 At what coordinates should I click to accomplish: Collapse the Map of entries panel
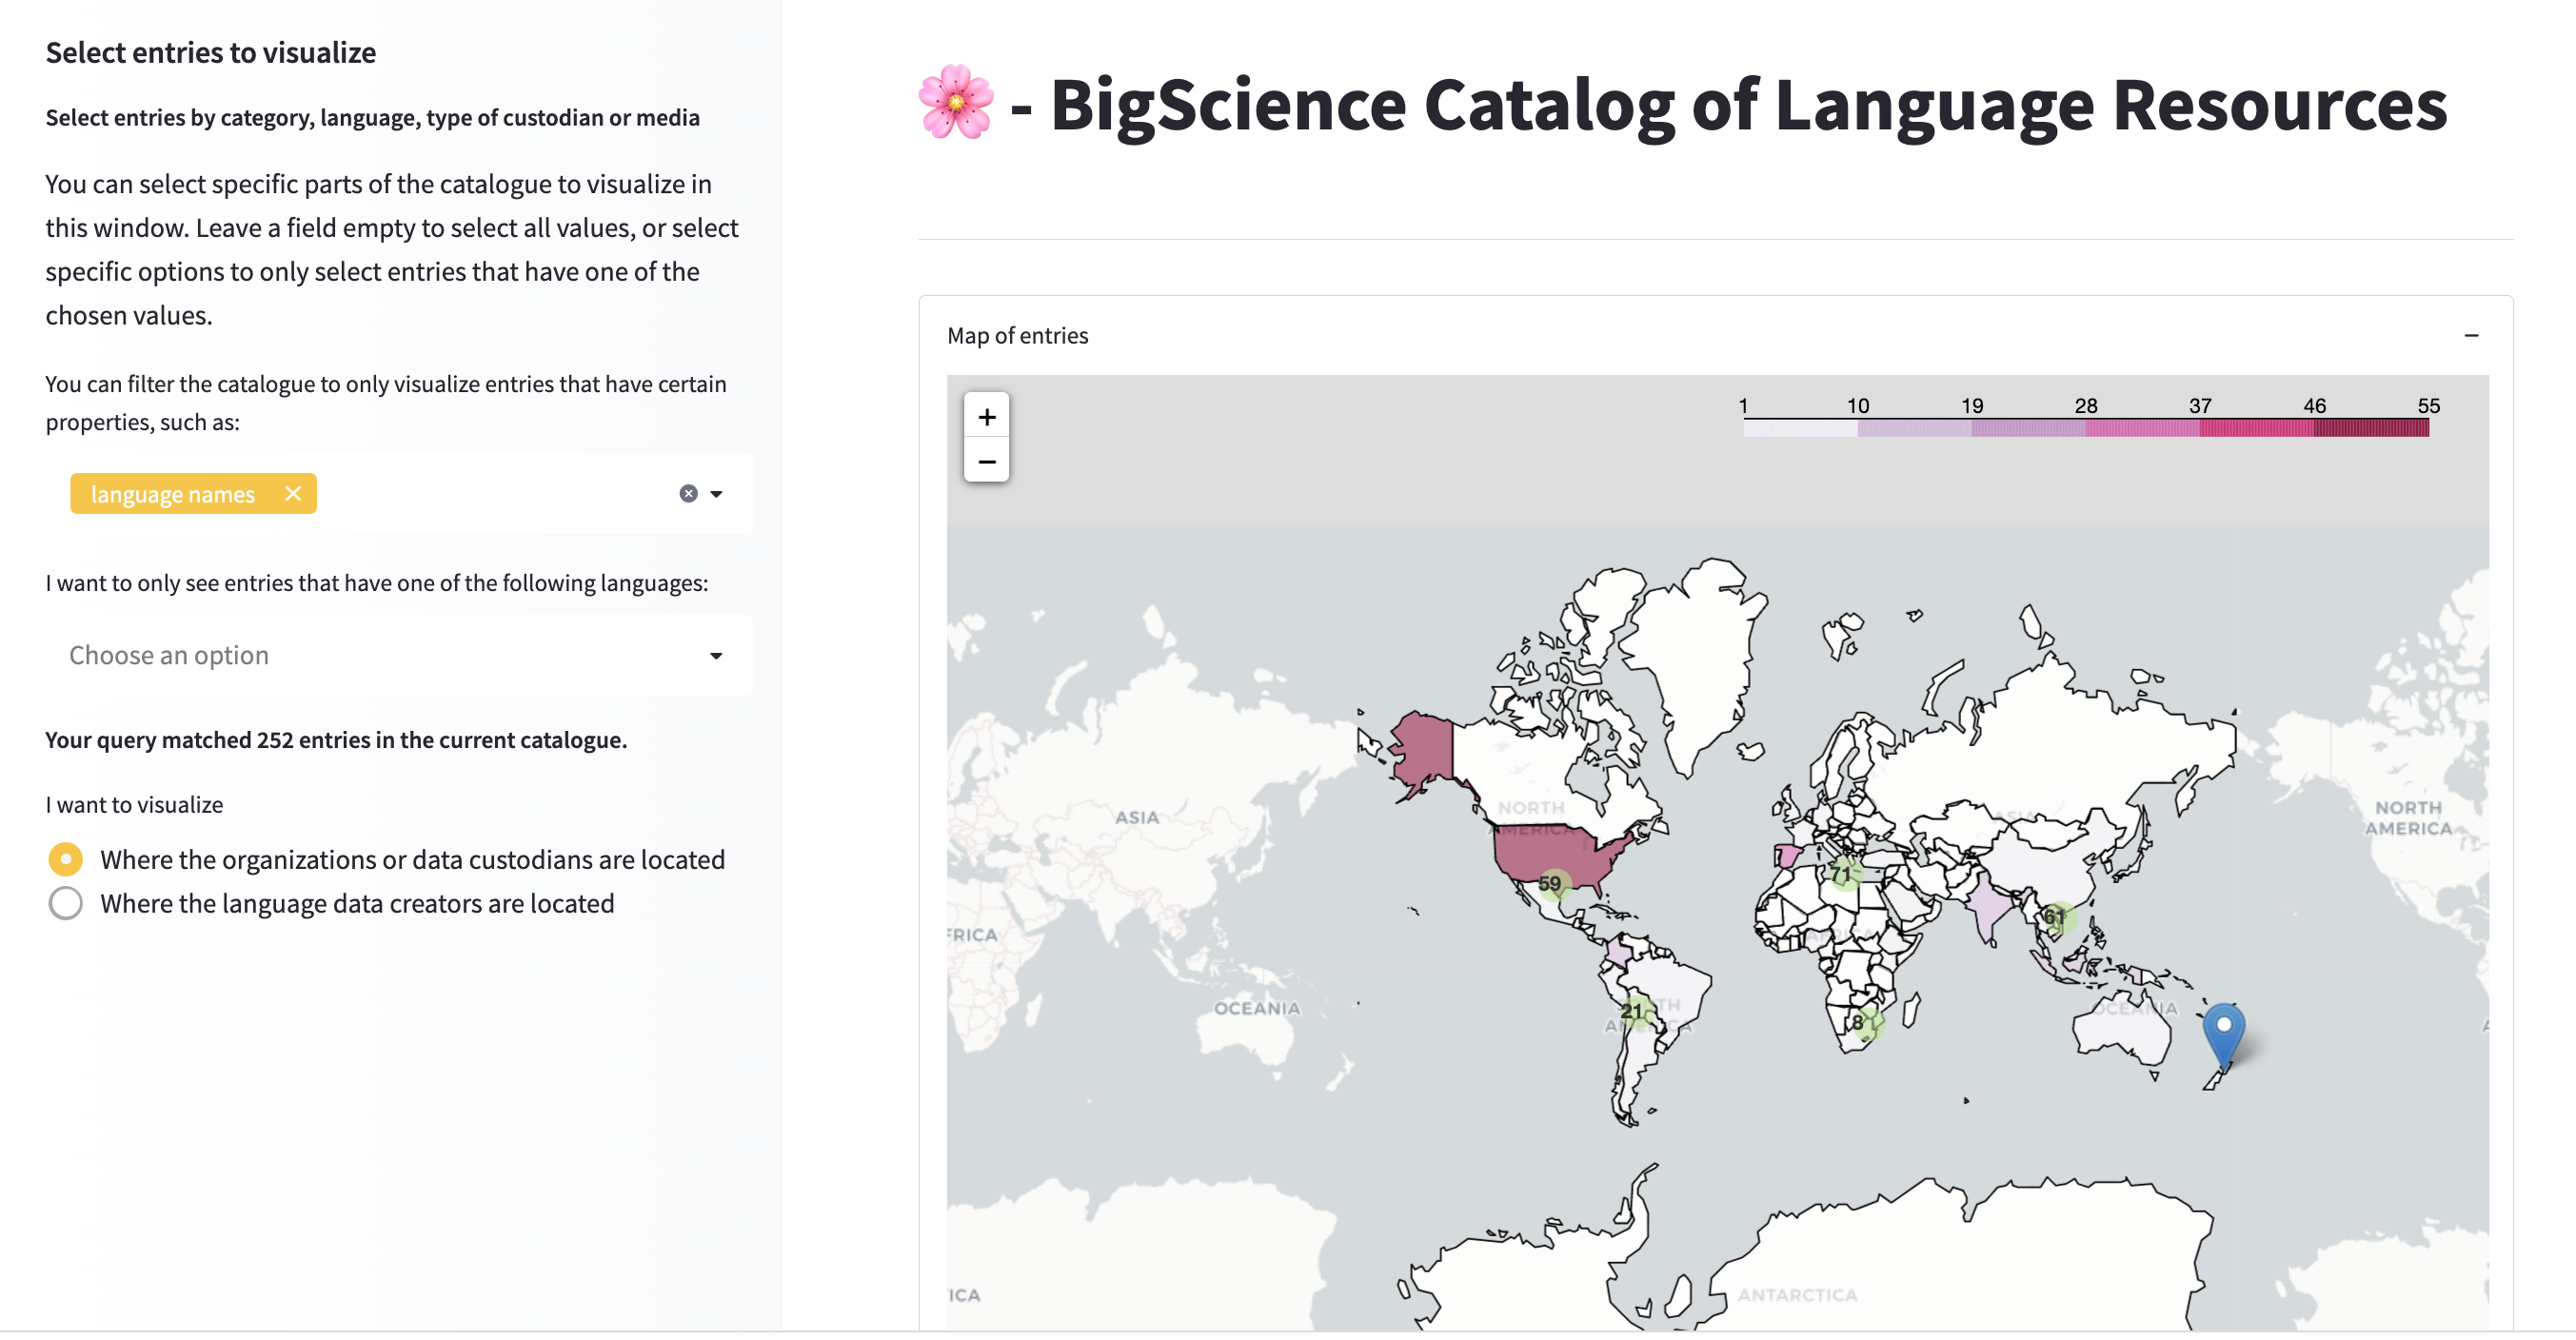click(2471, 336)
